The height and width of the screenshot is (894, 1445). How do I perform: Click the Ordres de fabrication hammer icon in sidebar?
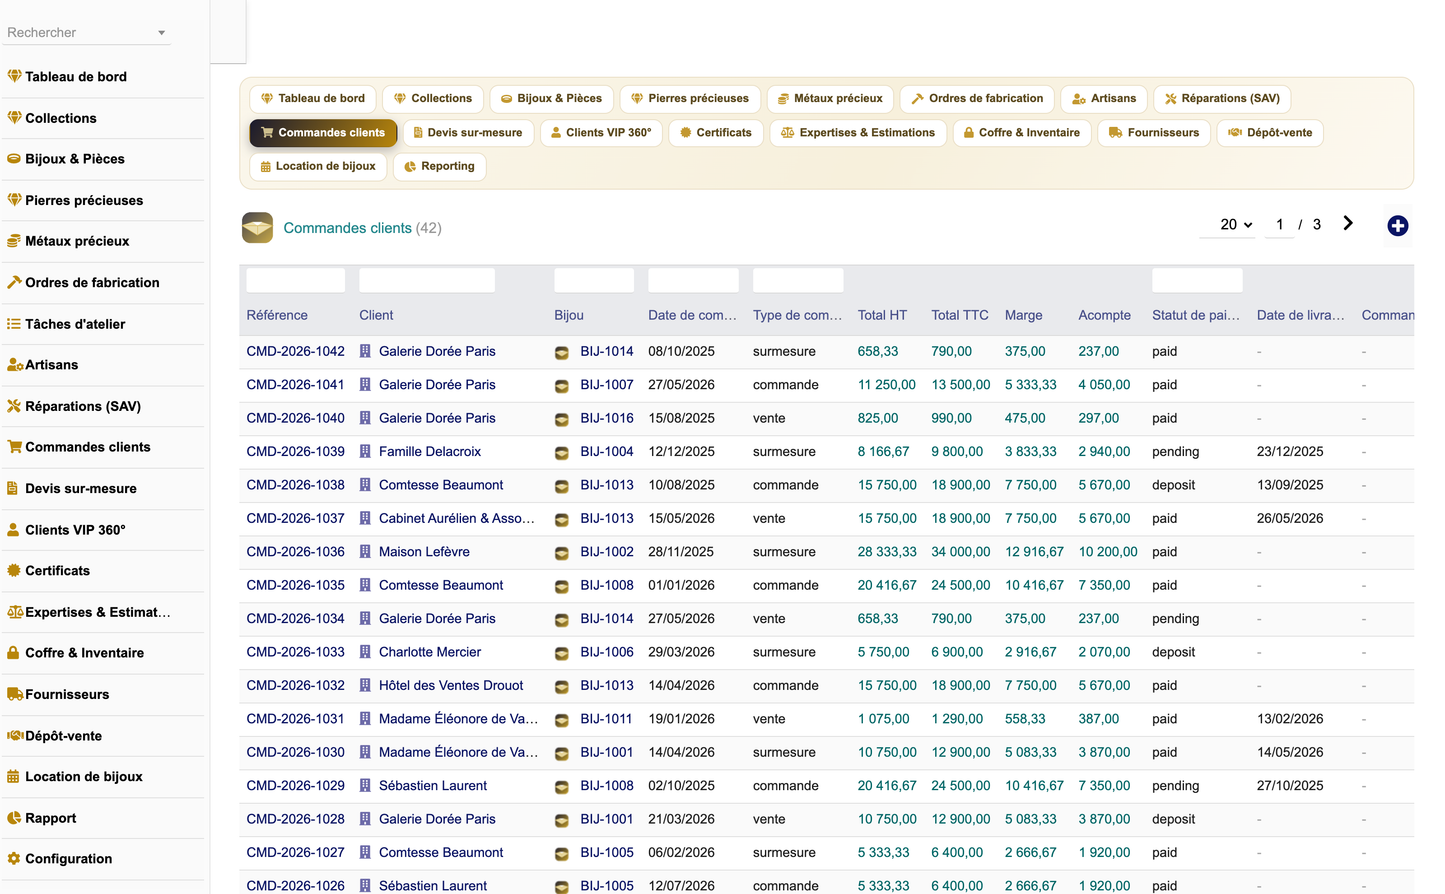pyautogui.click(x=14, y=282)
